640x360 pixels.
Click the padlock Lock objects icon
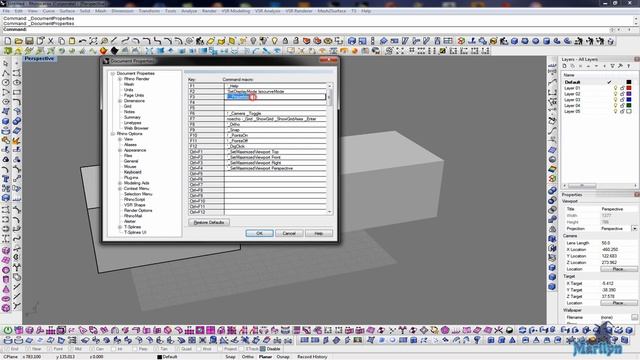[285, 41]
